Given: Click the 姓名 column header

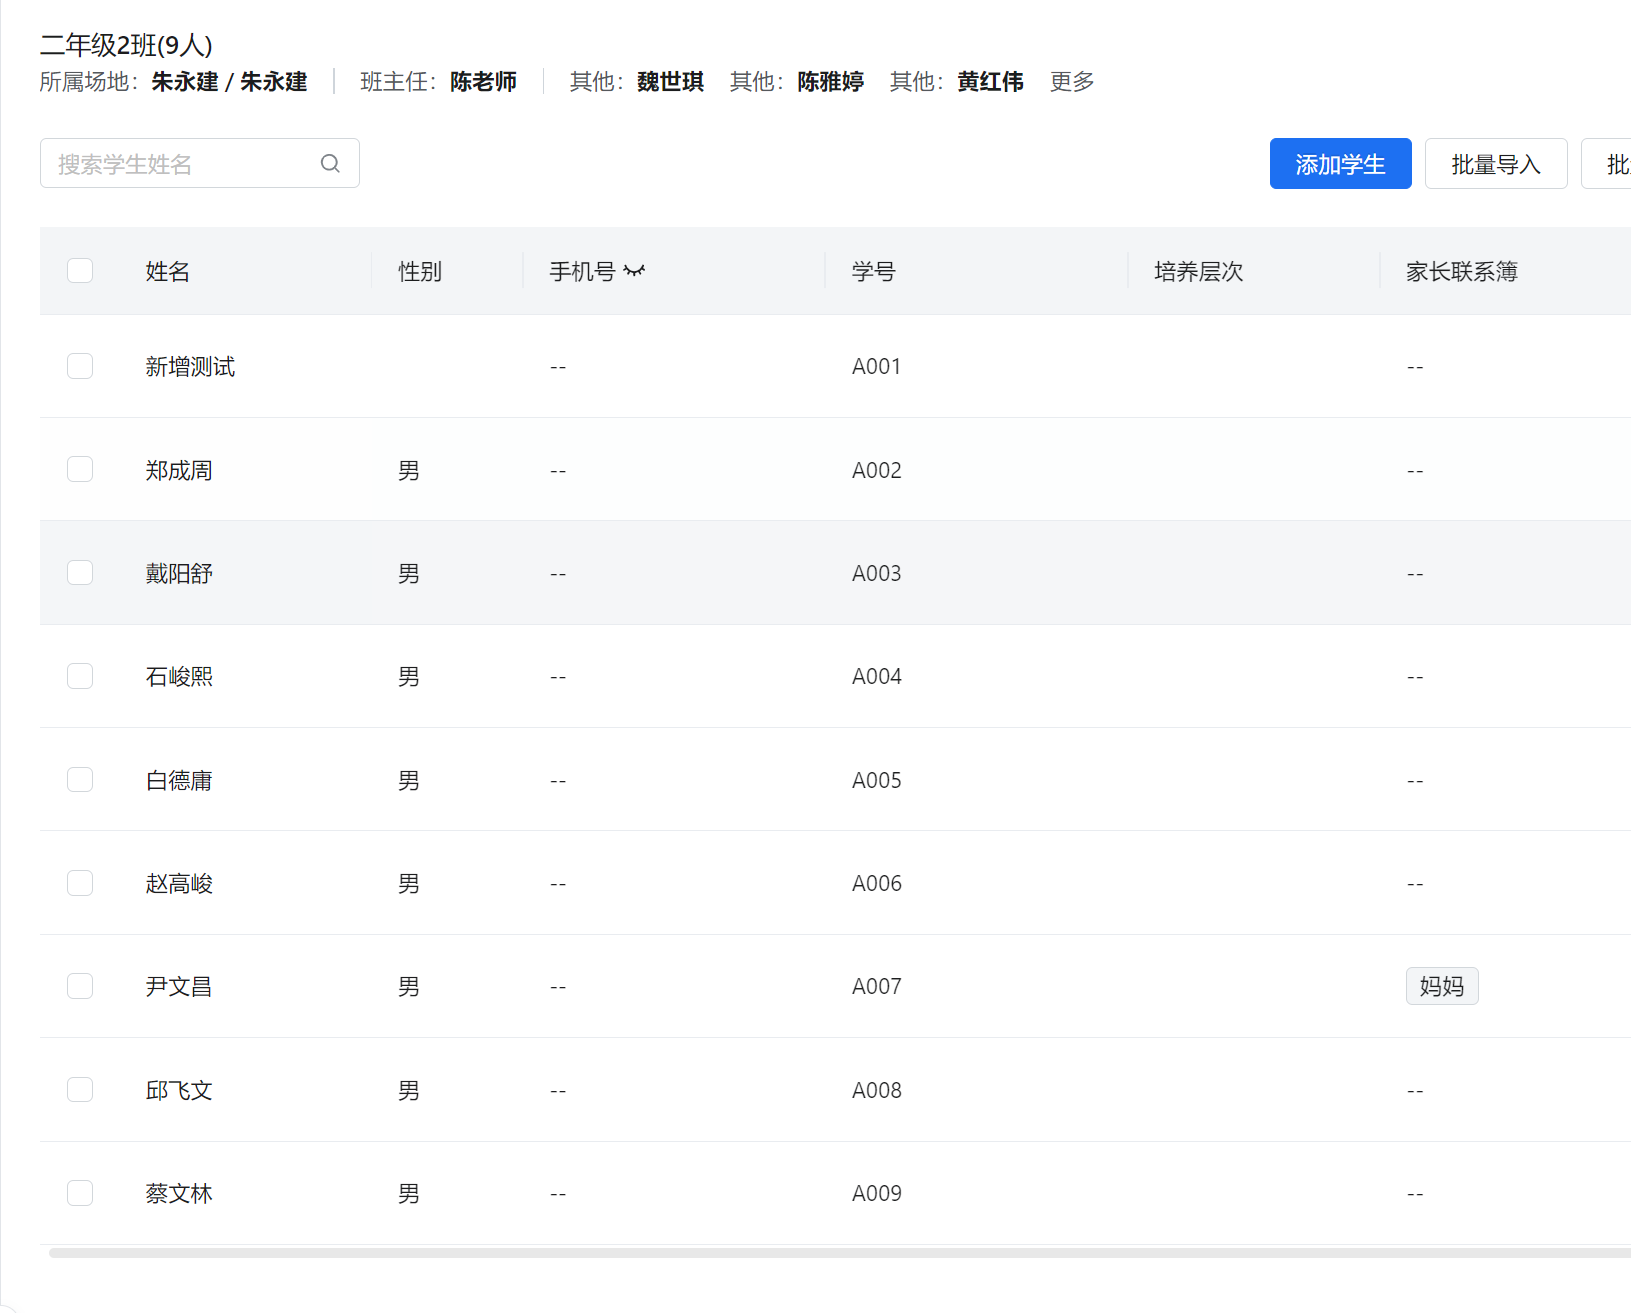Looking at the screenshot, I should pyautogui.click(x=167, y=271).
